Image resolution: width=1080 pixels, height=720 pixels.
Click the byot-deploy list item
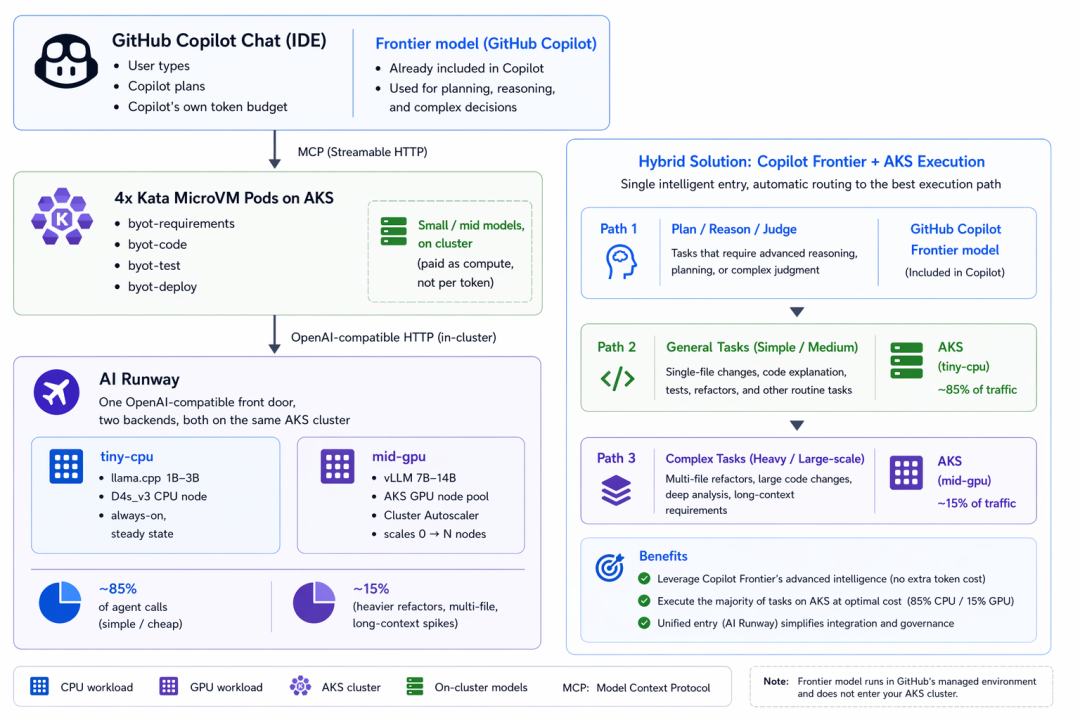(x=163, y=287)
